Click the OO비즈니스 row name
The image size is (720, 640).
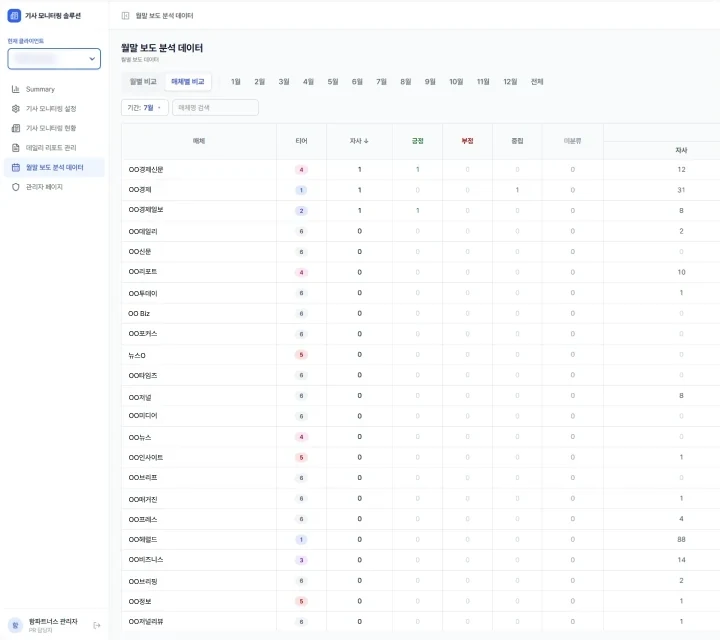click(146, 560)
